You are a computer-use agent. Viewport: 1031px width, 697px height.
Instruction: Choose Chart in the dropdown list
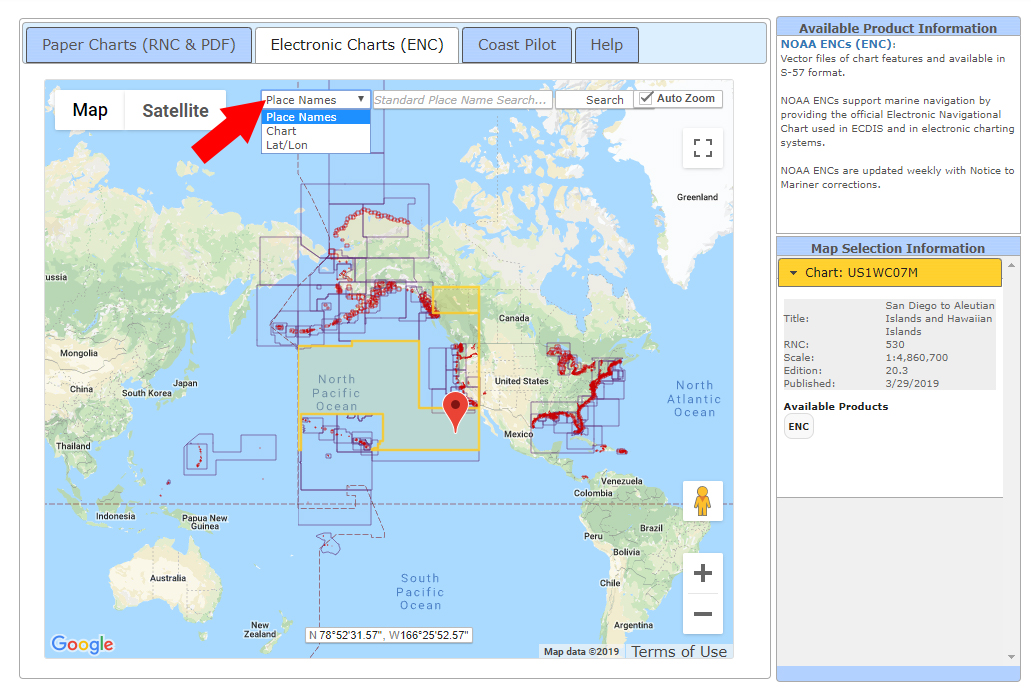click(x=316, y=131)
